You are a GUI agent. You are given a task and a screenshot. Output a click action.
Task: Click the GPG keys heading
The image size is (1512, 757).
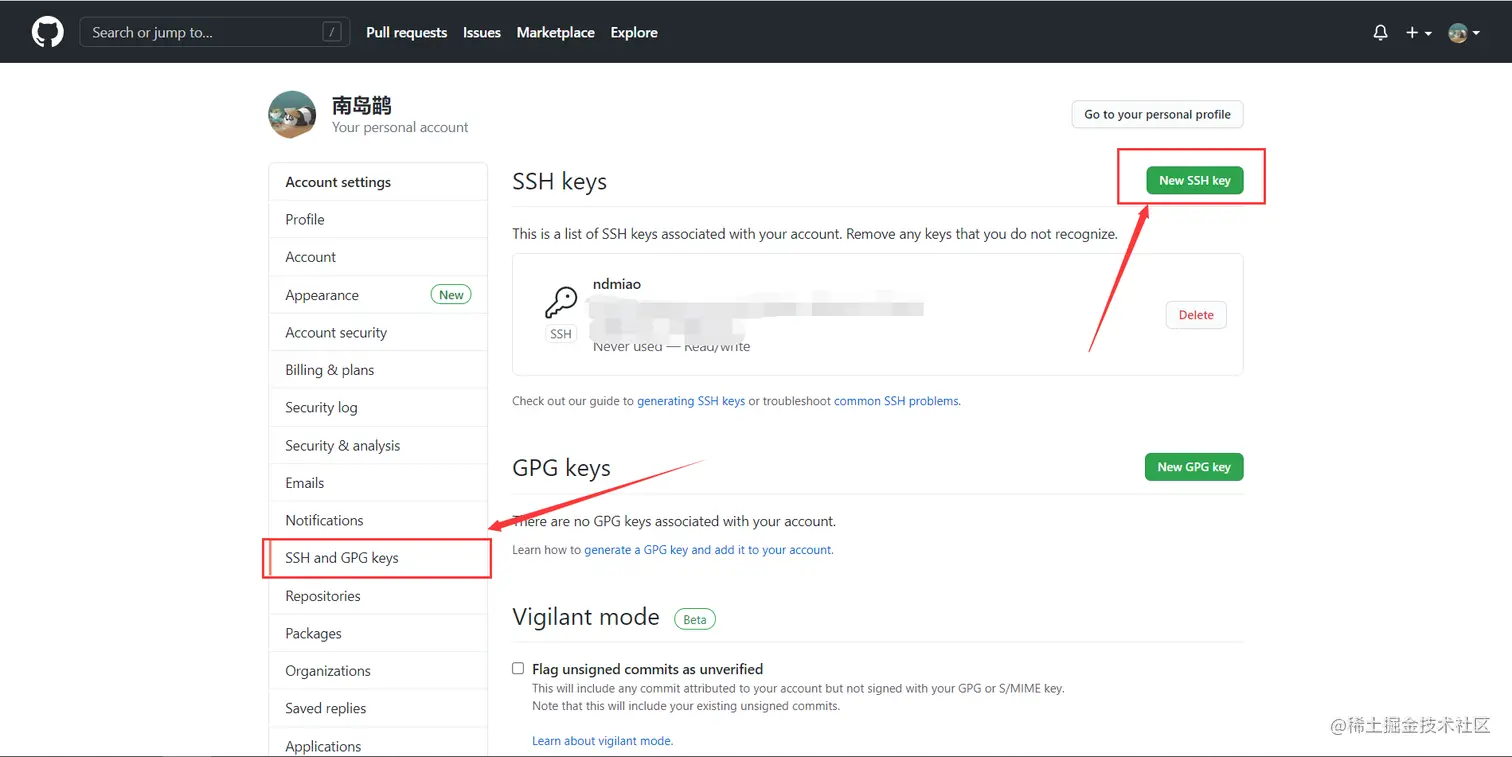click(561, 468)
